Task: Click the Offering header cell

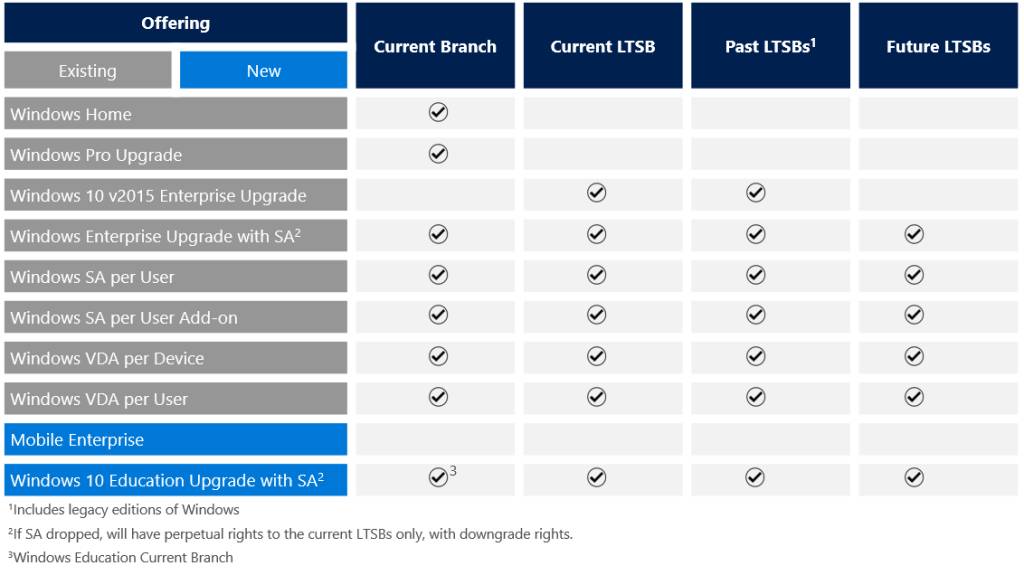Action: (x=176, y=23)
